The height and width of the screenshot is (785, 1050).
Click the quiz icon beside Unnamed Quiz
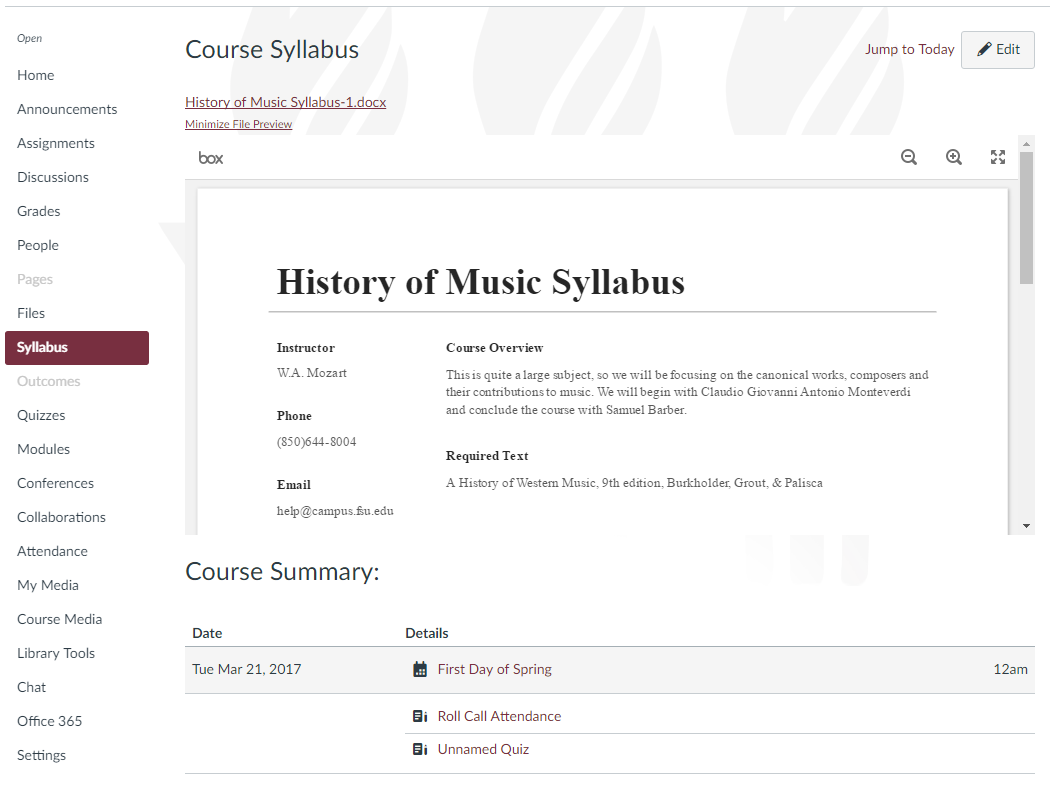420,749
